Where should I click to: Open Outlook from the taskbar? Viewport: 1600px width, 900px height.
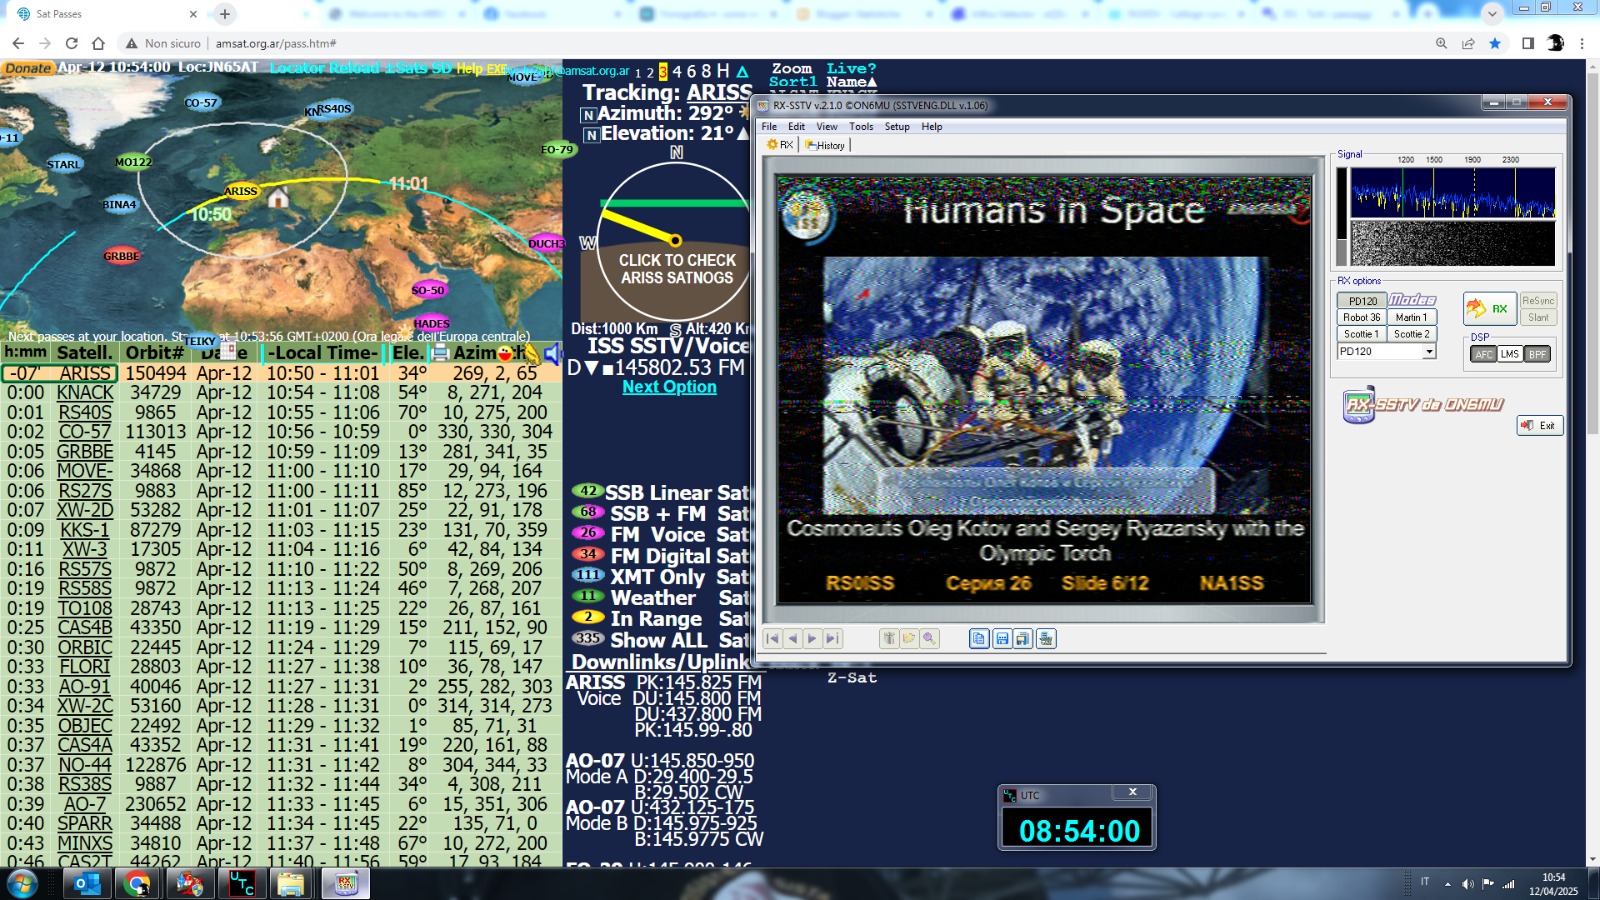pyautogui.click(x=87, y=884)
